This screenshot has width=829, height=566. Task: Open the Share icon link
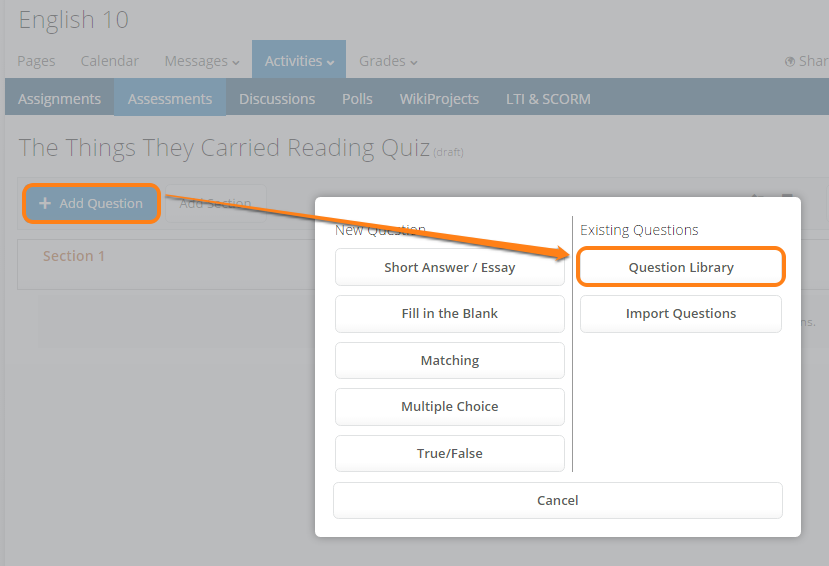click(x=805, y=61)
